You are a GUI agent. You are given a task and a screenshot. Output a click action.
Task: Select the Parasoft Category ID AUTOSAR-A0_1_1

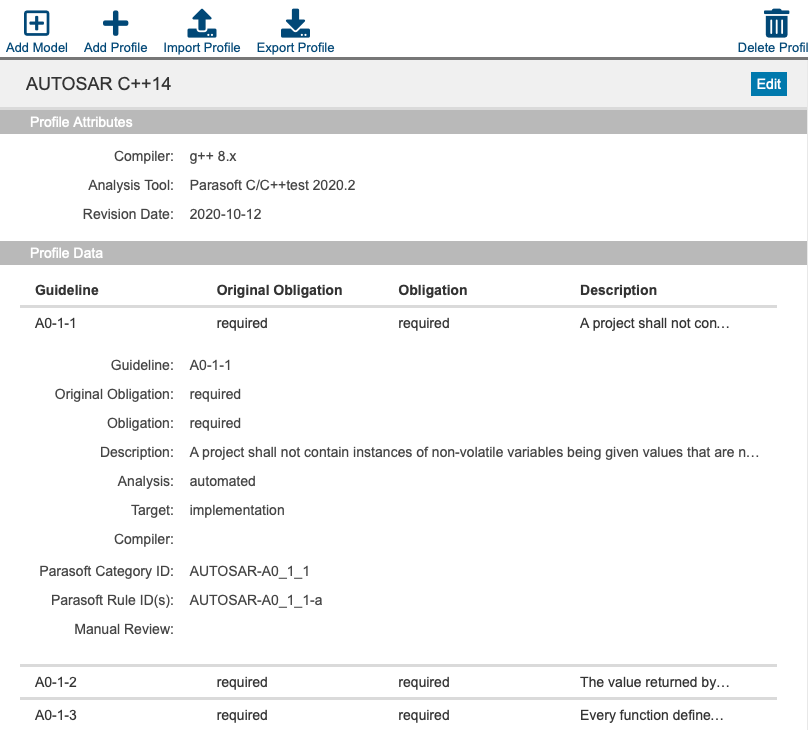point(249,571)
